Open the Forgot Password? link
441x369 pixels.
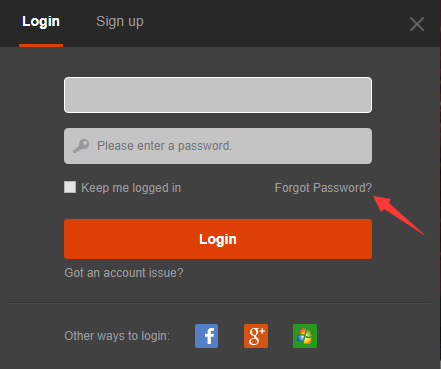click(x=323, y=188)
